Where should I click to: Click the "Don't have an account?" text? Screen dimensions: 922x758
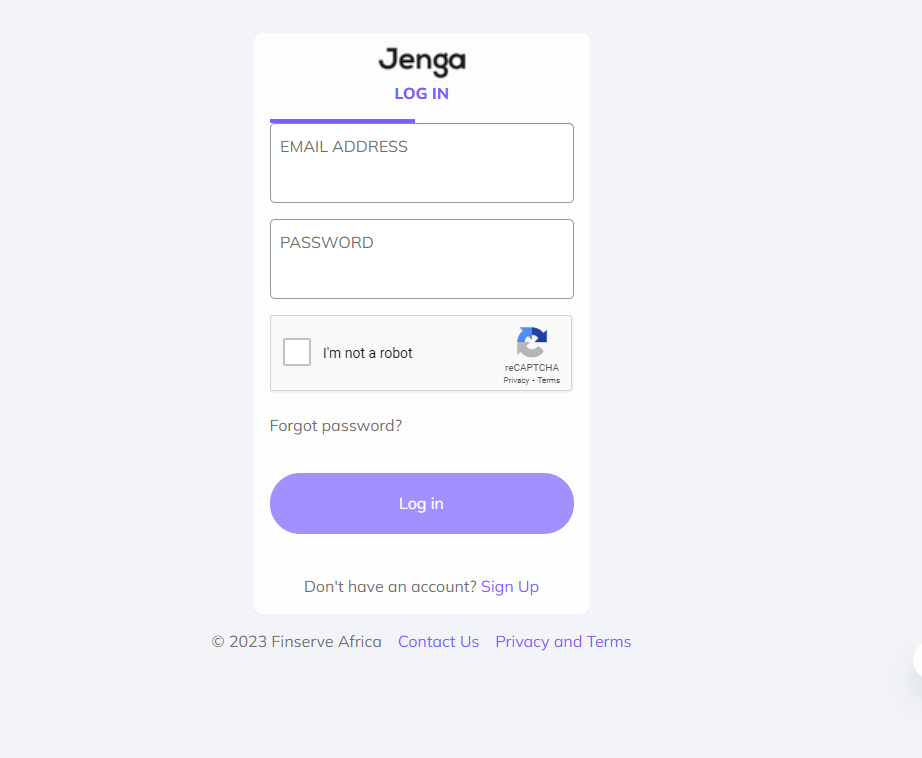(x=390, y=587)
